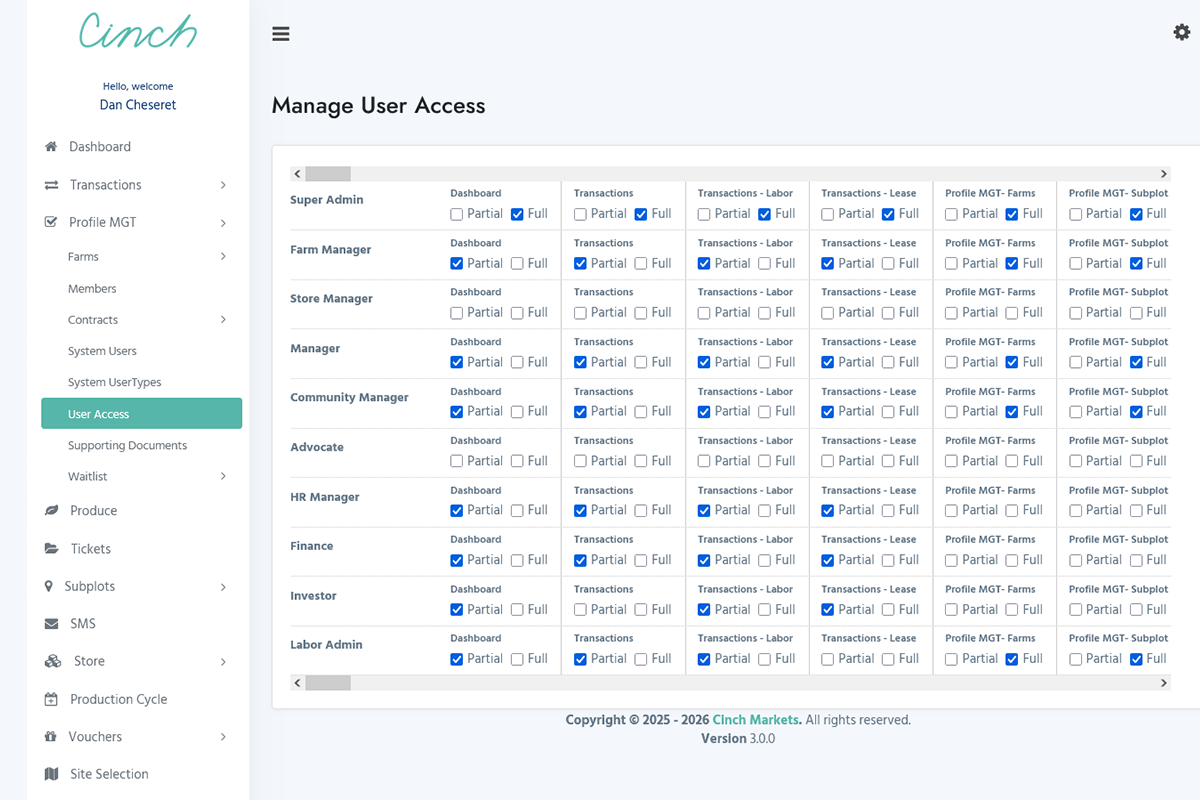The image size is (1200, 800).
Task: Open the System Users page
Action: 101,351
